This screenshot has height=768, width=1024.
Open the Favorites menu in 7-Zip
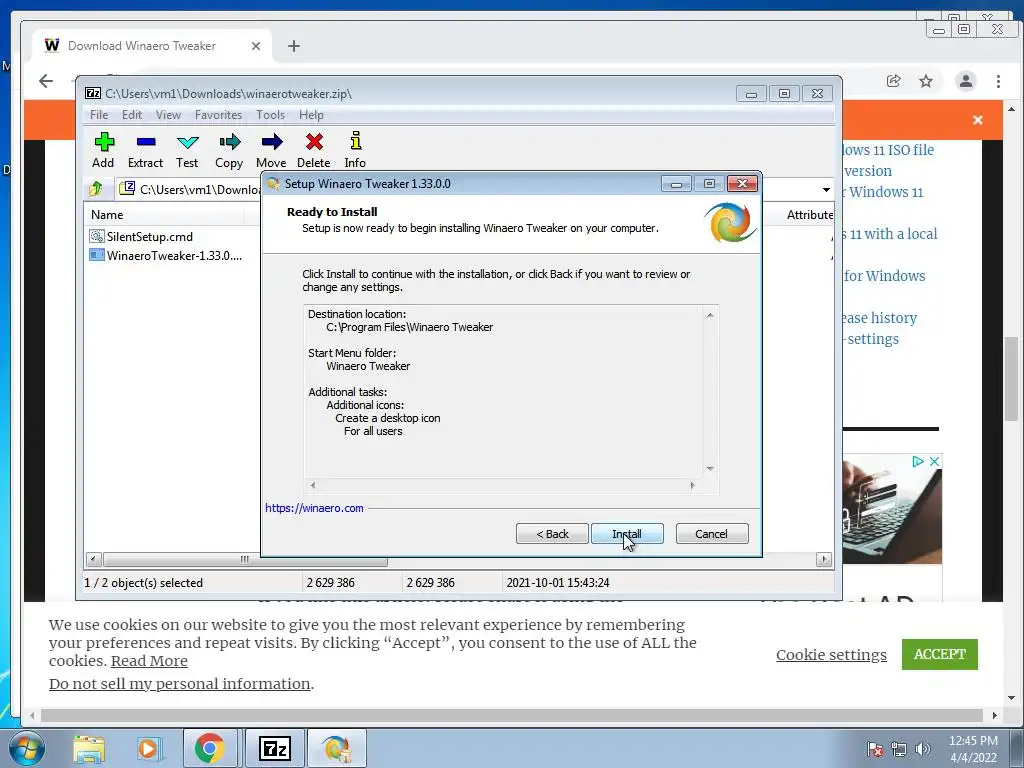pos(218,115)
